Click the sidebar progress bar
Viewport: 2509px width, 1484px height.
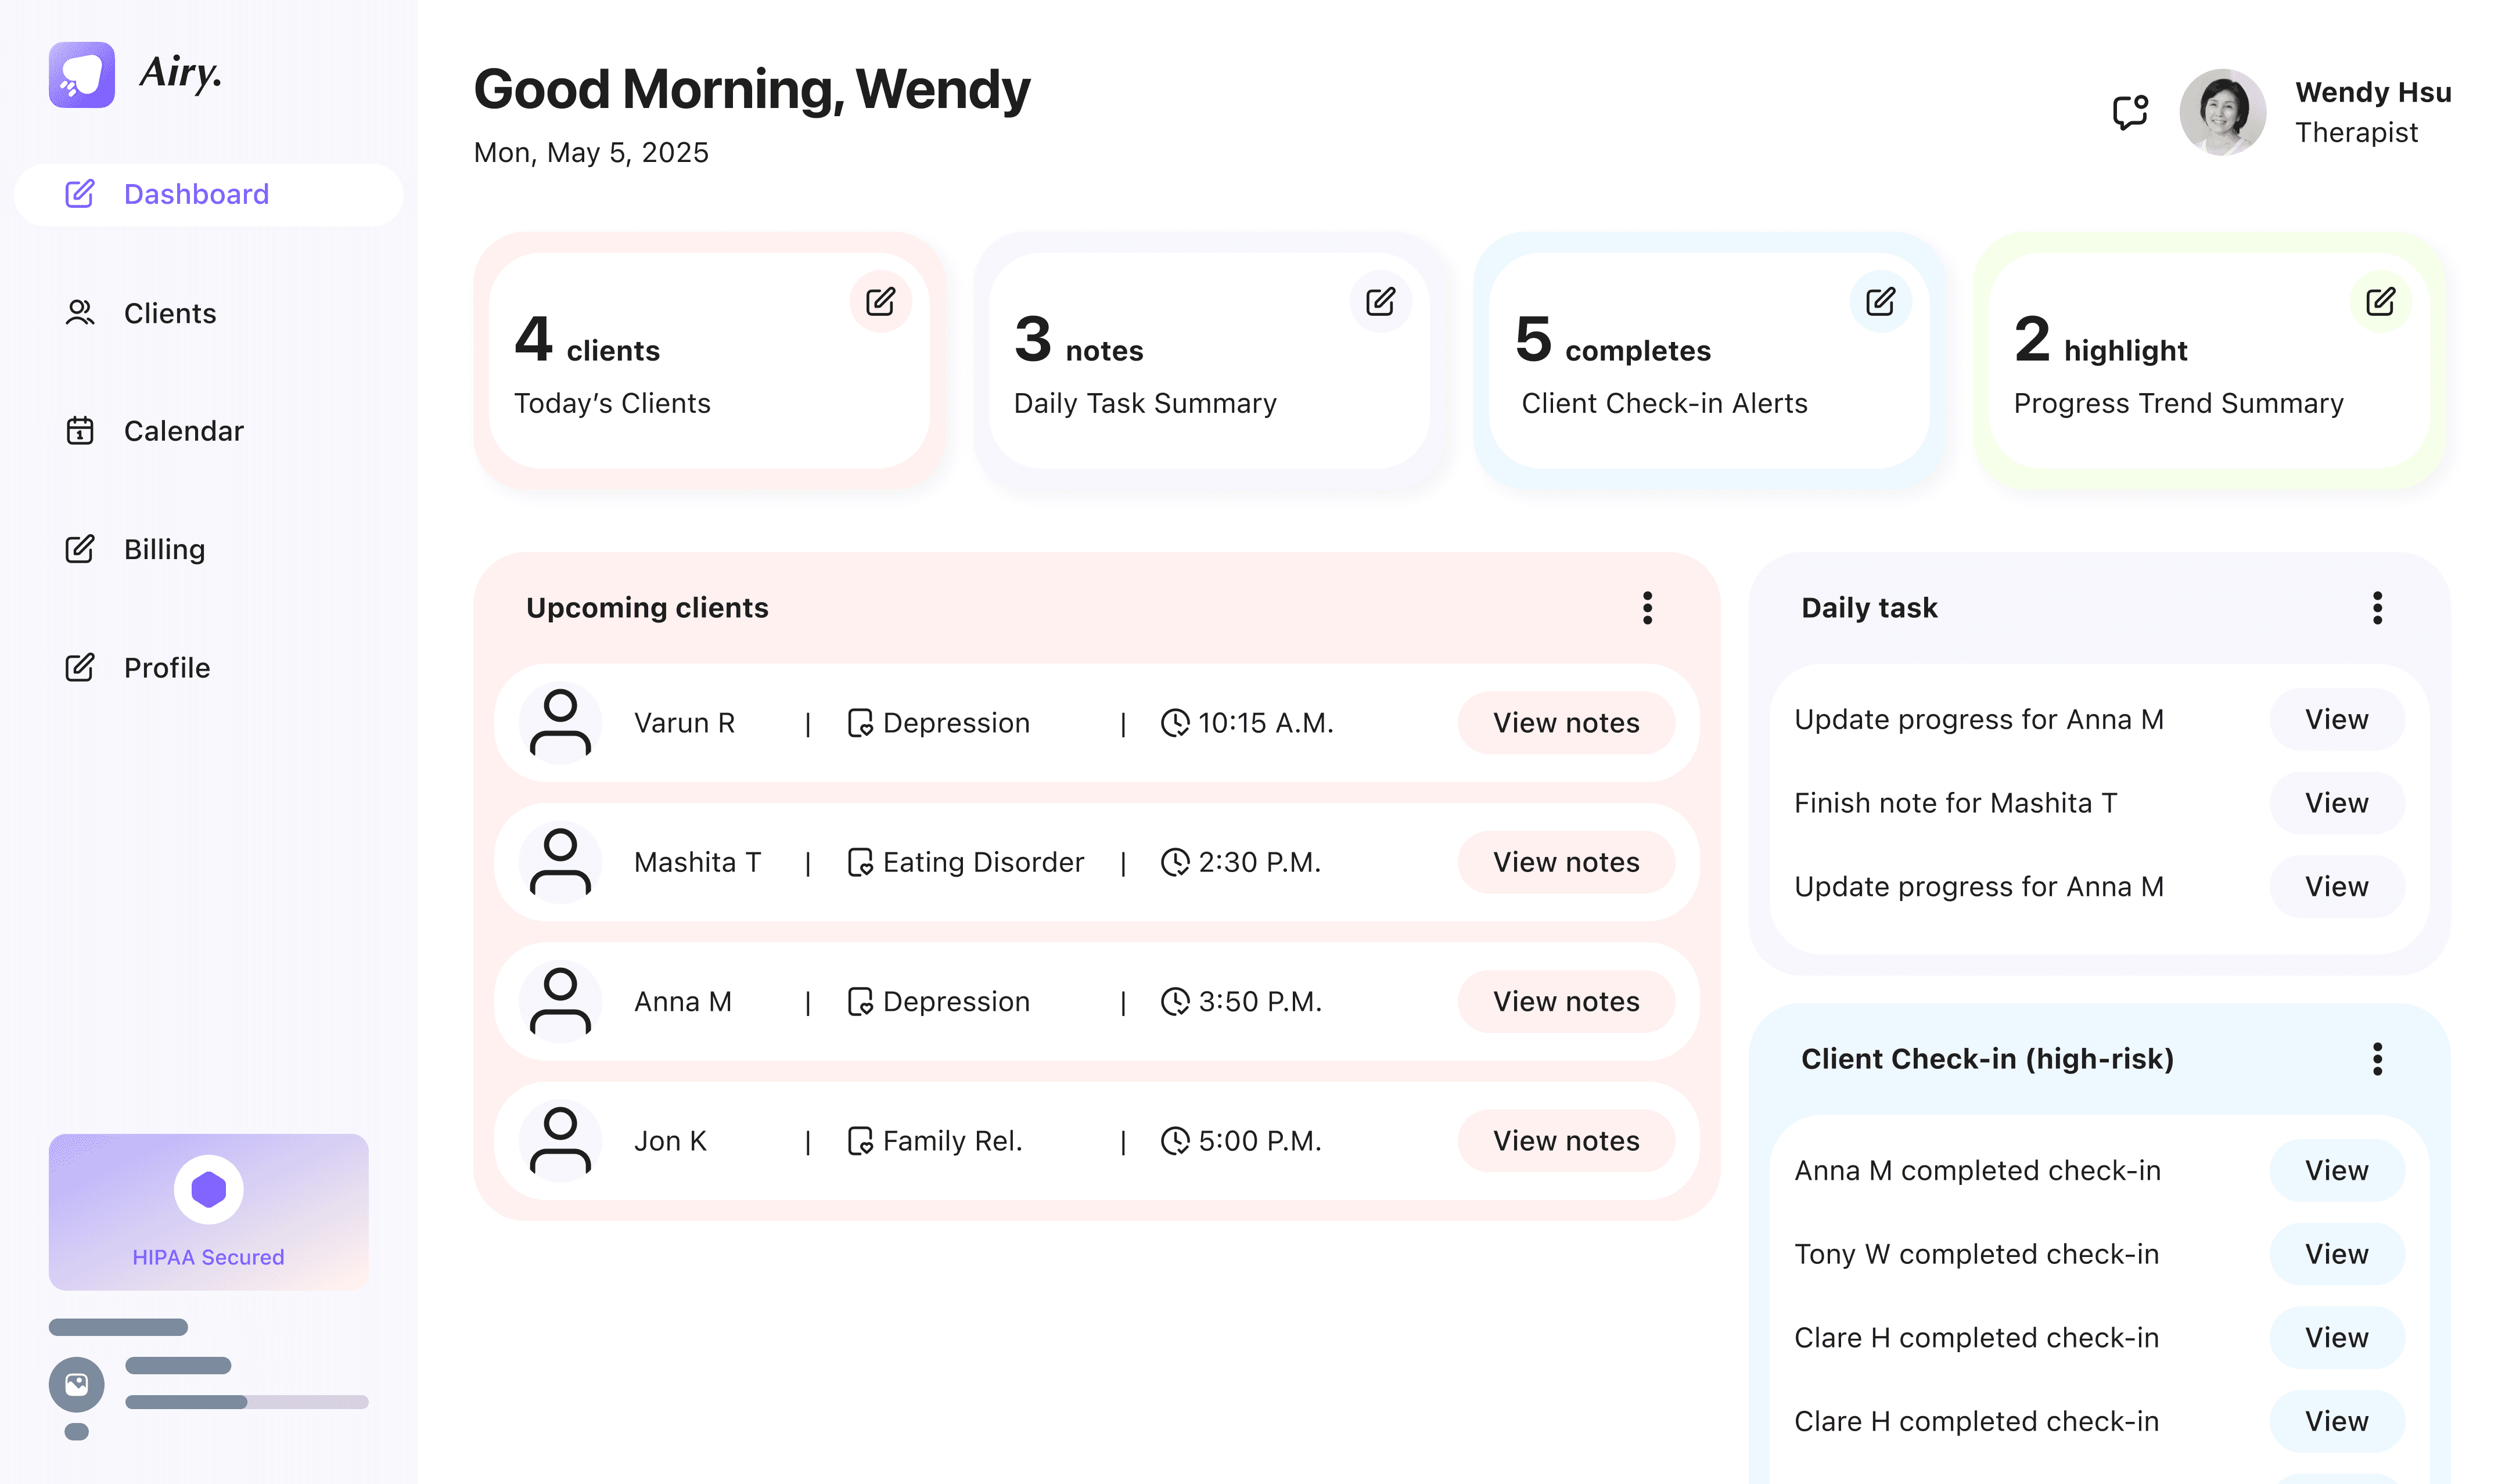click(x=246, y=1402)
